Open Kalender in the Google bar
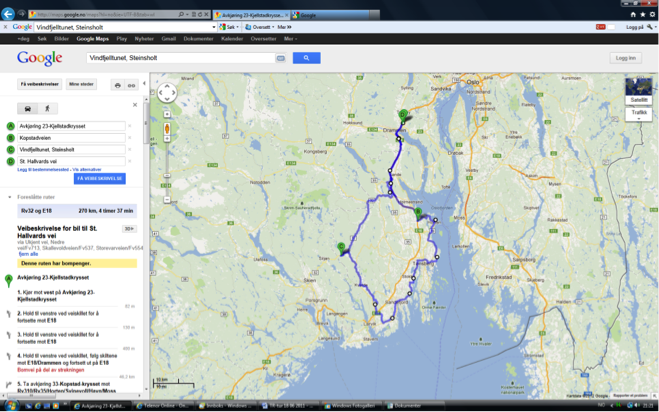This screenshot has height=412, width=659. point(231,39)
